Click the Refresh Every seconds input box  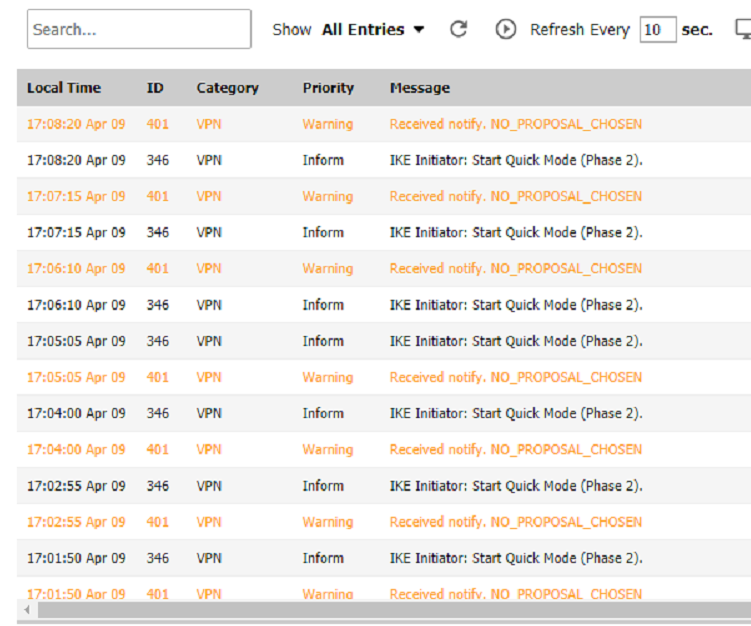(657, 30)
